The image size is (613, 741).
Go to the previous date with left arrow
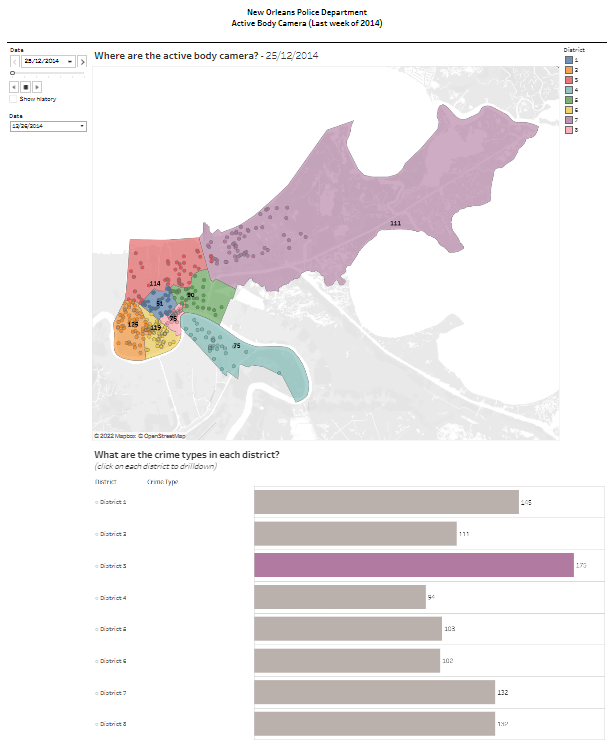(x=14, y=61)
